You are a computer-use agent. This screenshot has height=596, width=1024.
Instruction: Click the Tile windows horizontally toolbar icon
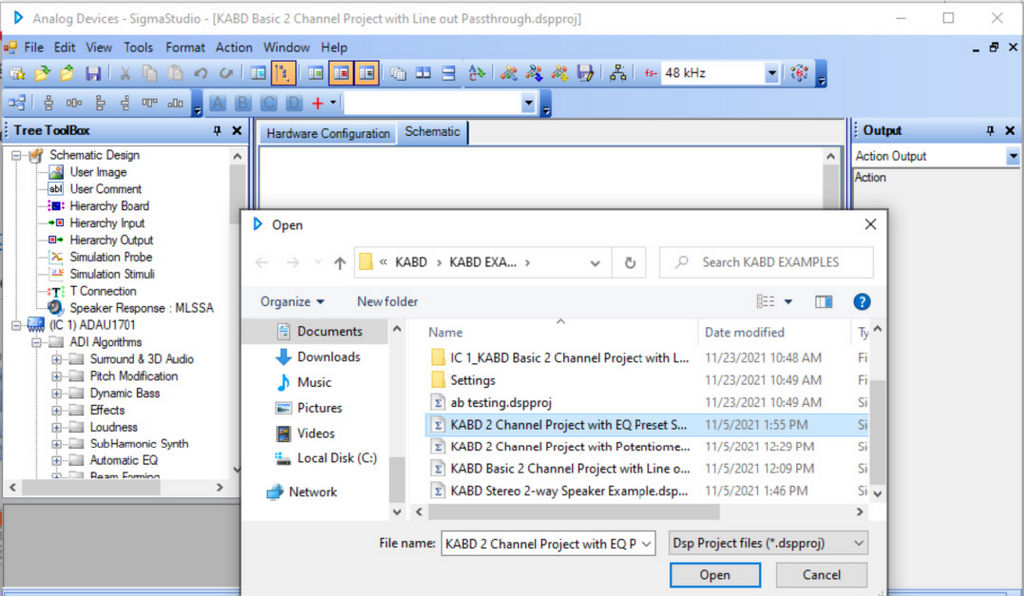pos(449,73)
